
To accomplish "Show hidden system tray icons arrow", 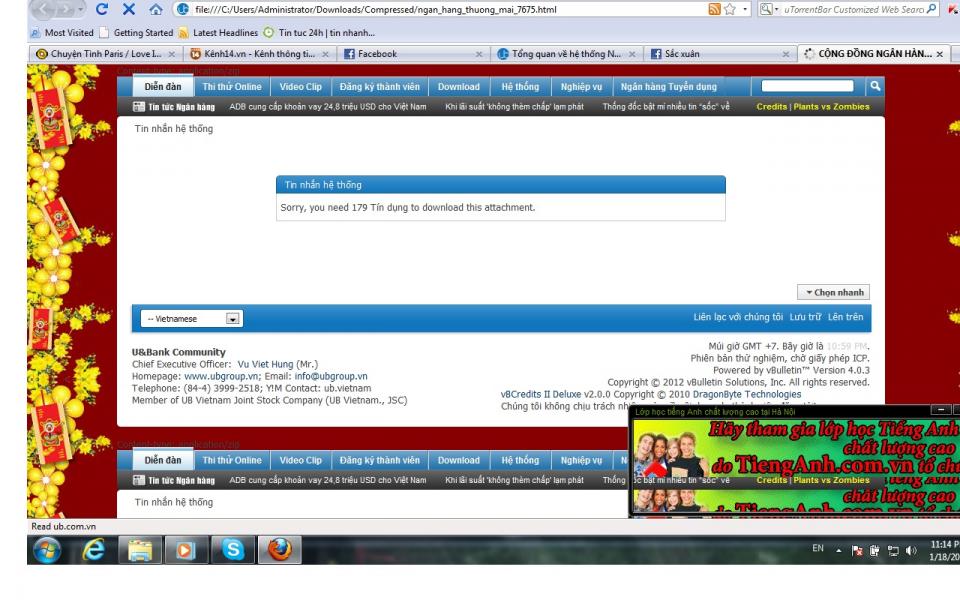I will click(x=839, y=550).
